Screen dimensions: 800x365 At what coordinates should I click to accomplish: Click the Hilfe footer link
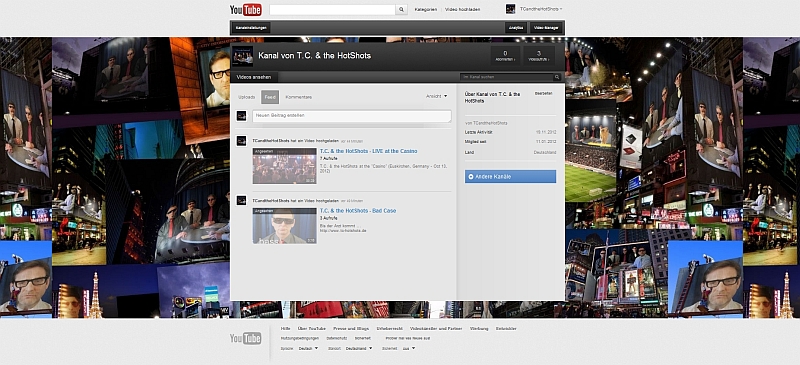point(285,329)
